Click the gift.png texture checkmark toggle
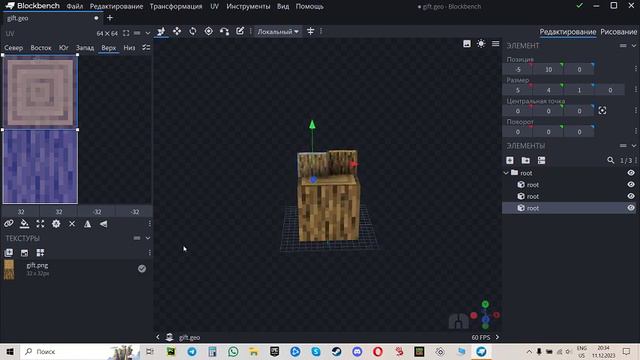 [142, 269]
